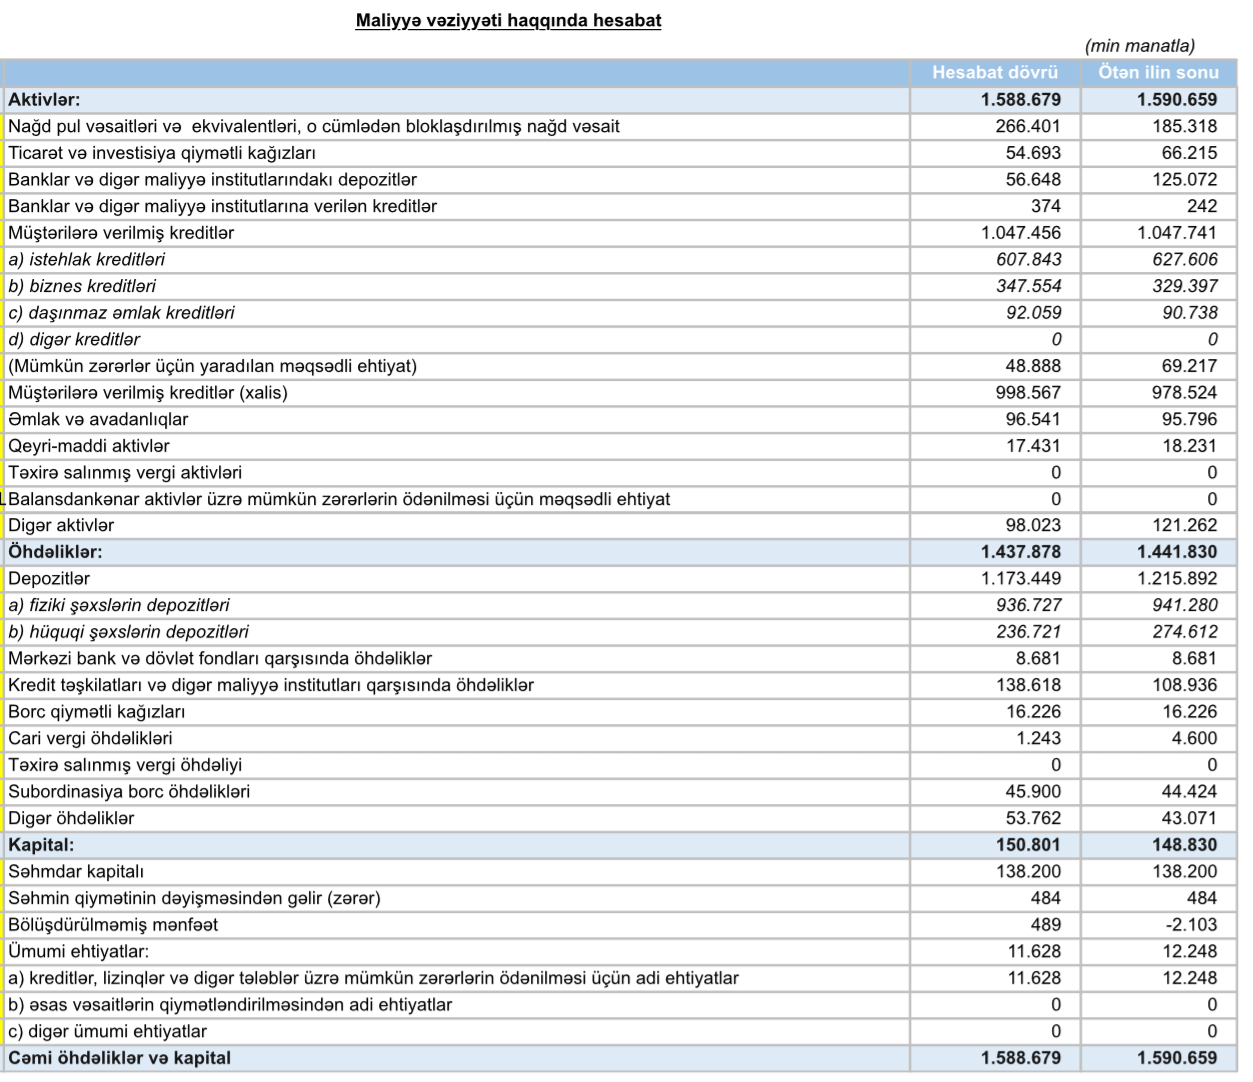Select the 'Depozitlər' row label

(49, 579)
